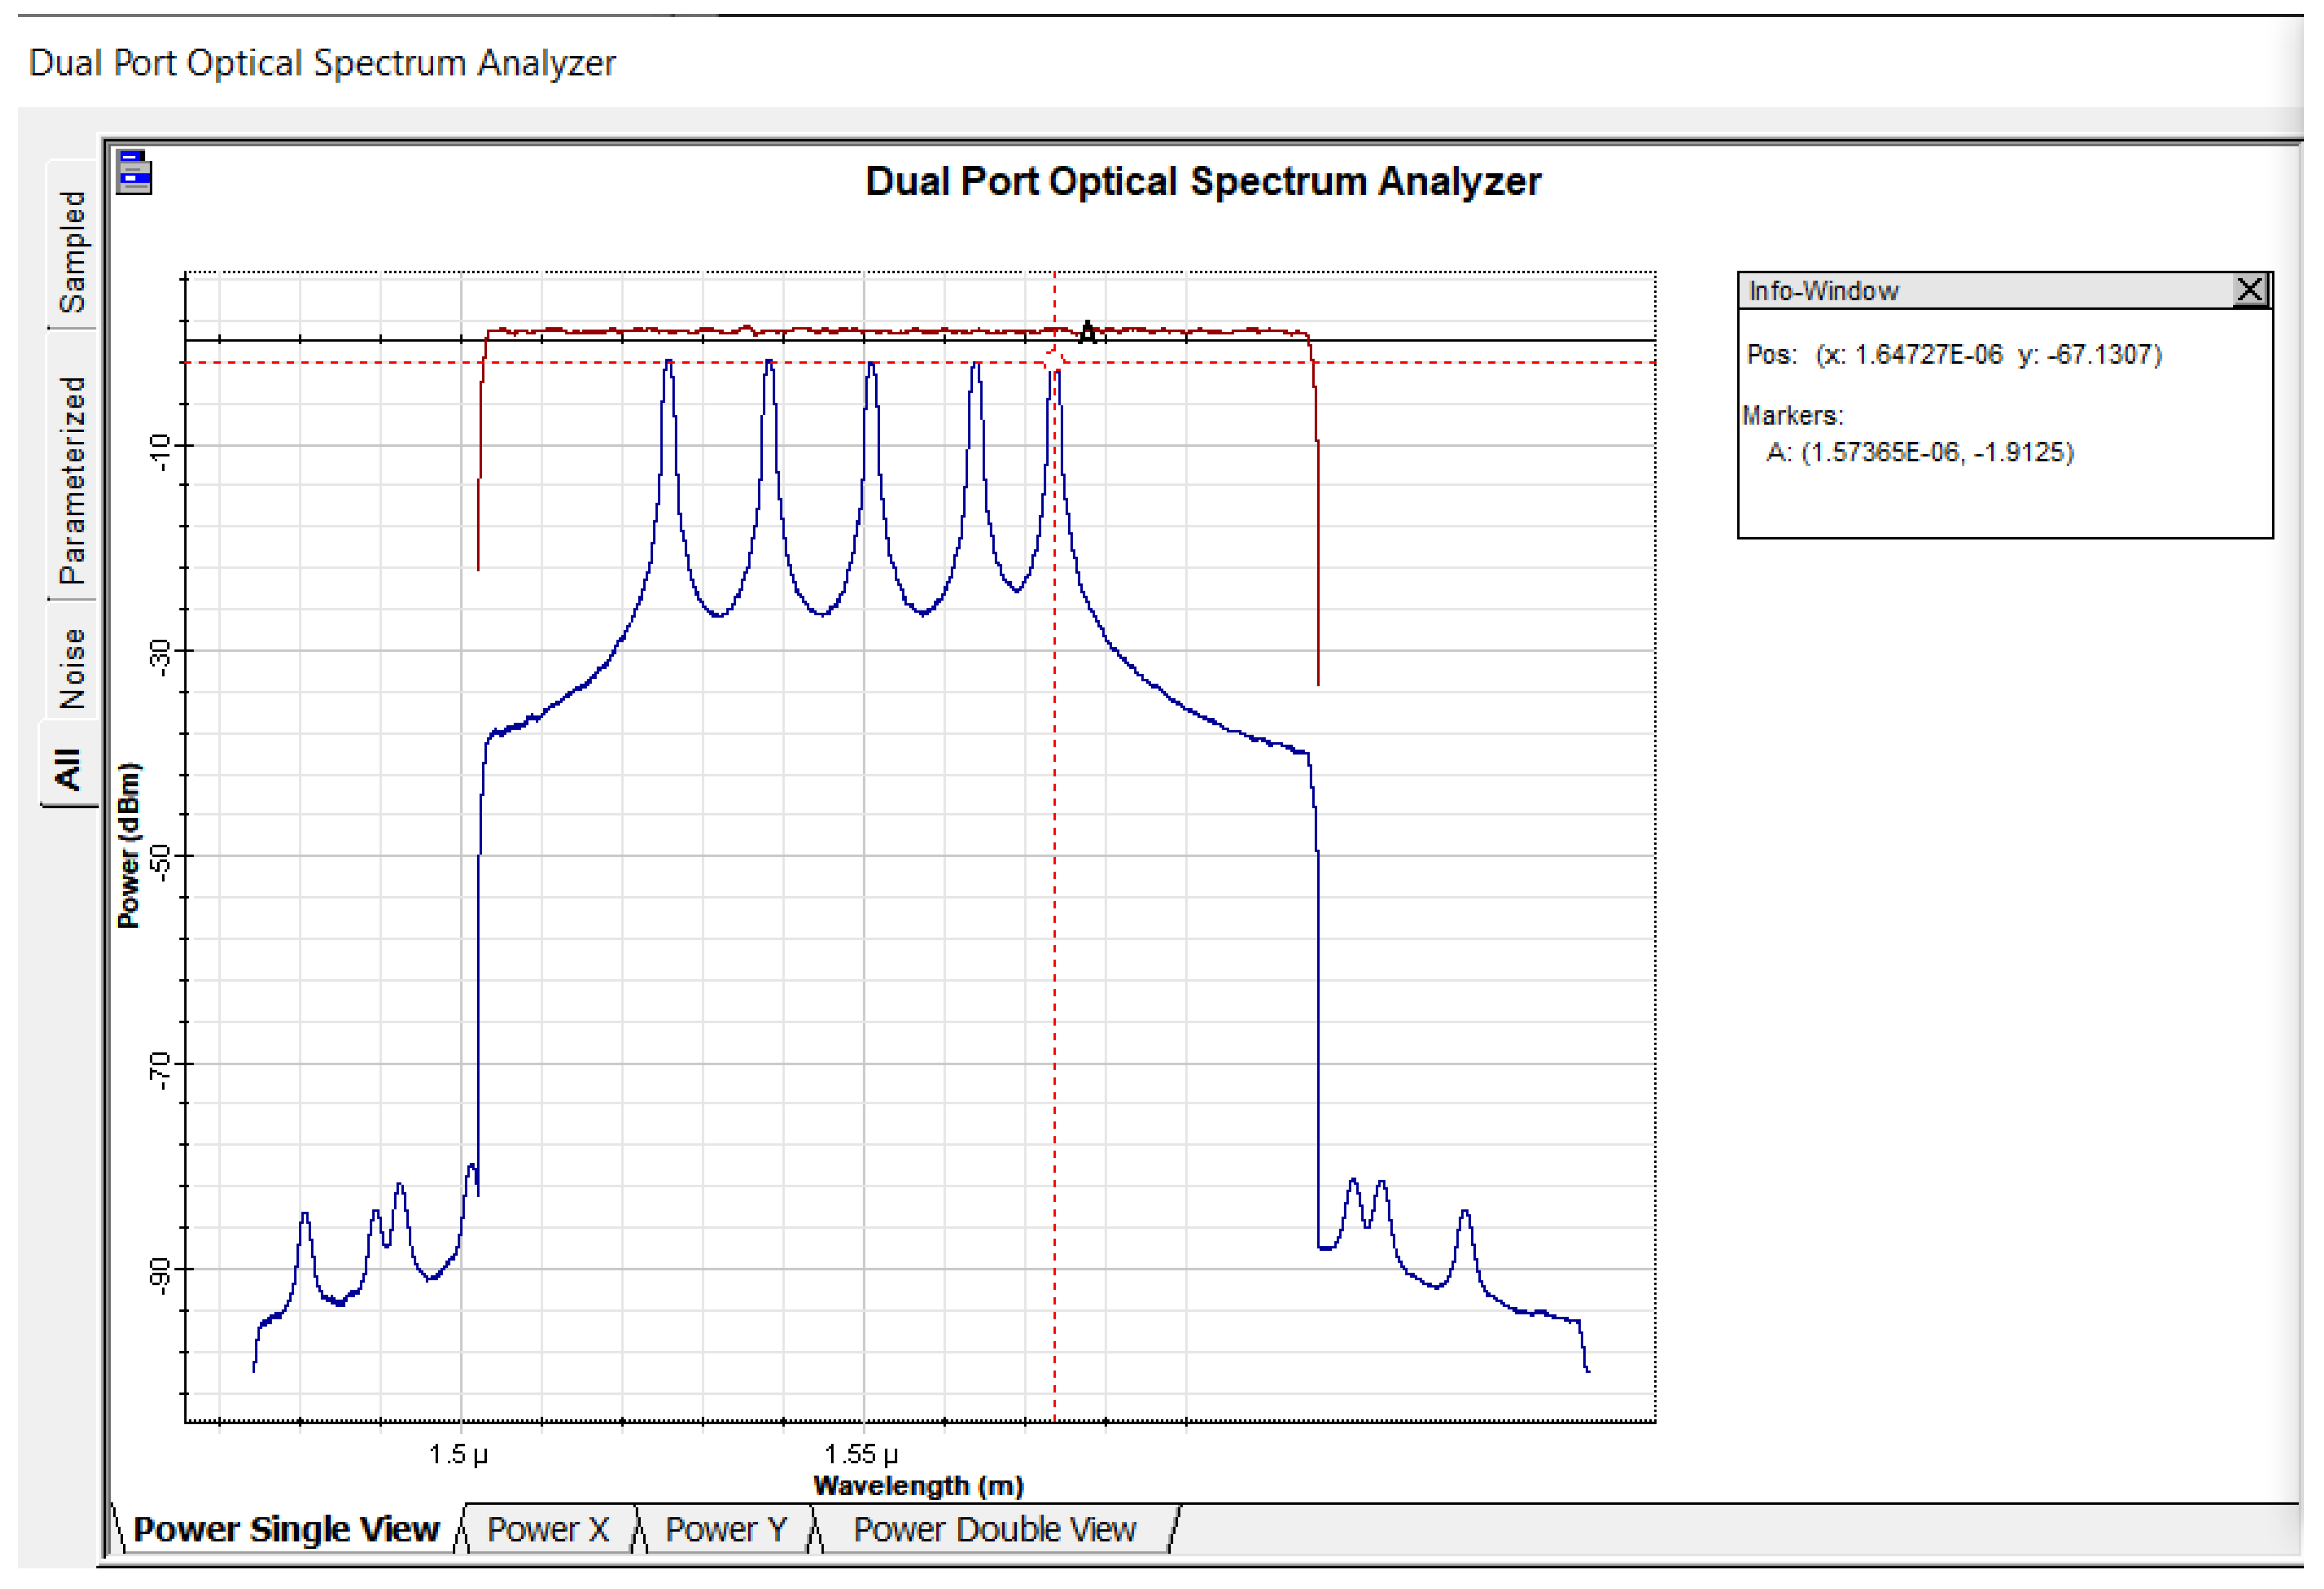The height and width of the screenshot is (1589, 2324).
Task: Switch to the Sampled signal tab
Action: 72,251
